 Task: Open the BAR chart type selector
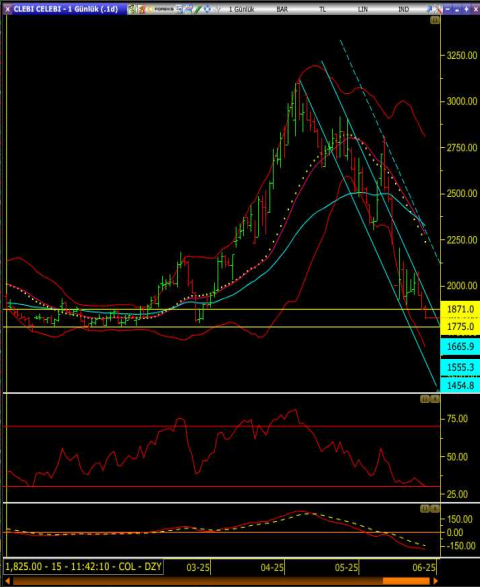point(282,9)
